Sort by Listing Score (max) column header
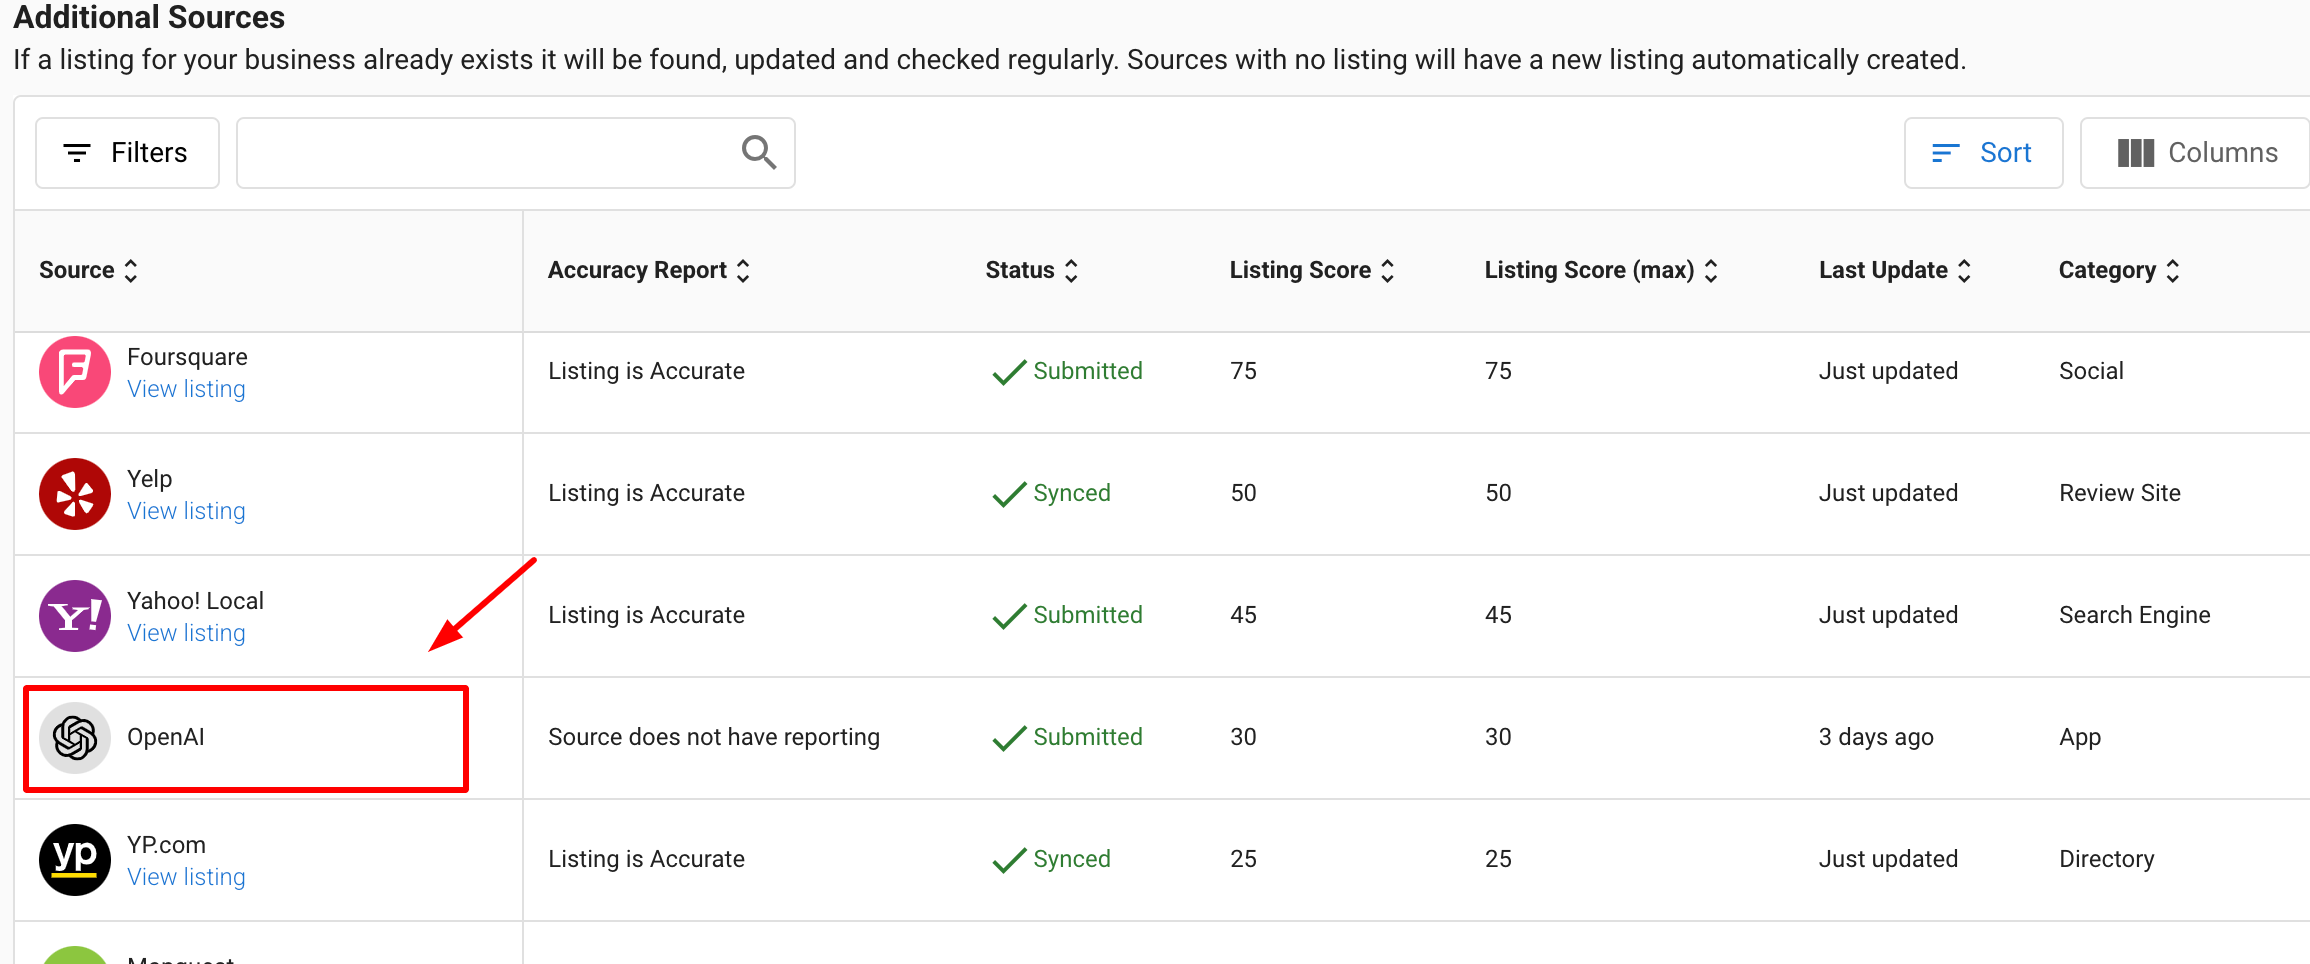This screenshot has width=2310, height=964. (1601, 270)
